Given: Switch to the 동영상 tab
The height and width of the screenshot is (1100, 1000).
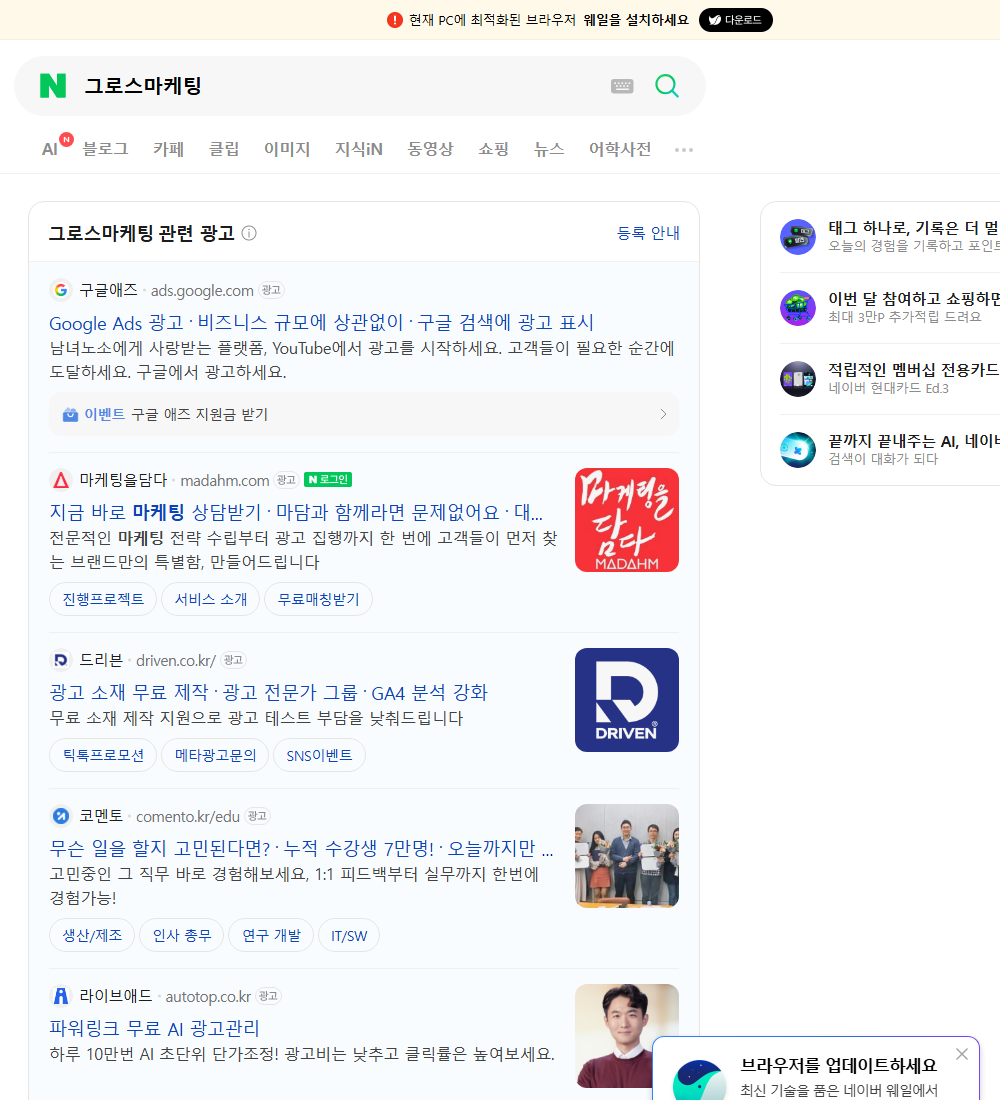Looking at the screenshot, I should [430, 149].
